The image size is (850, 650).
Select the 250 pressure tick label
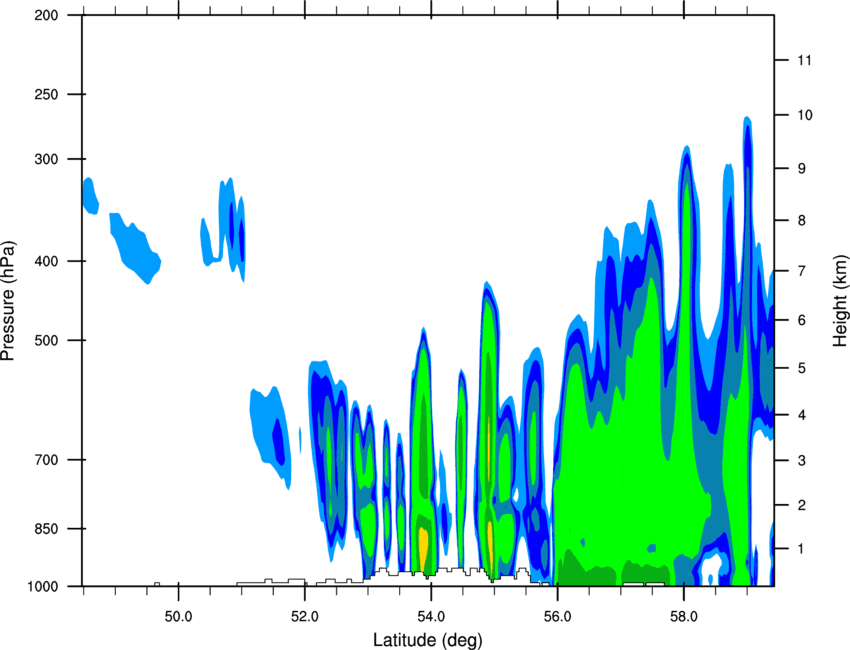47,94
